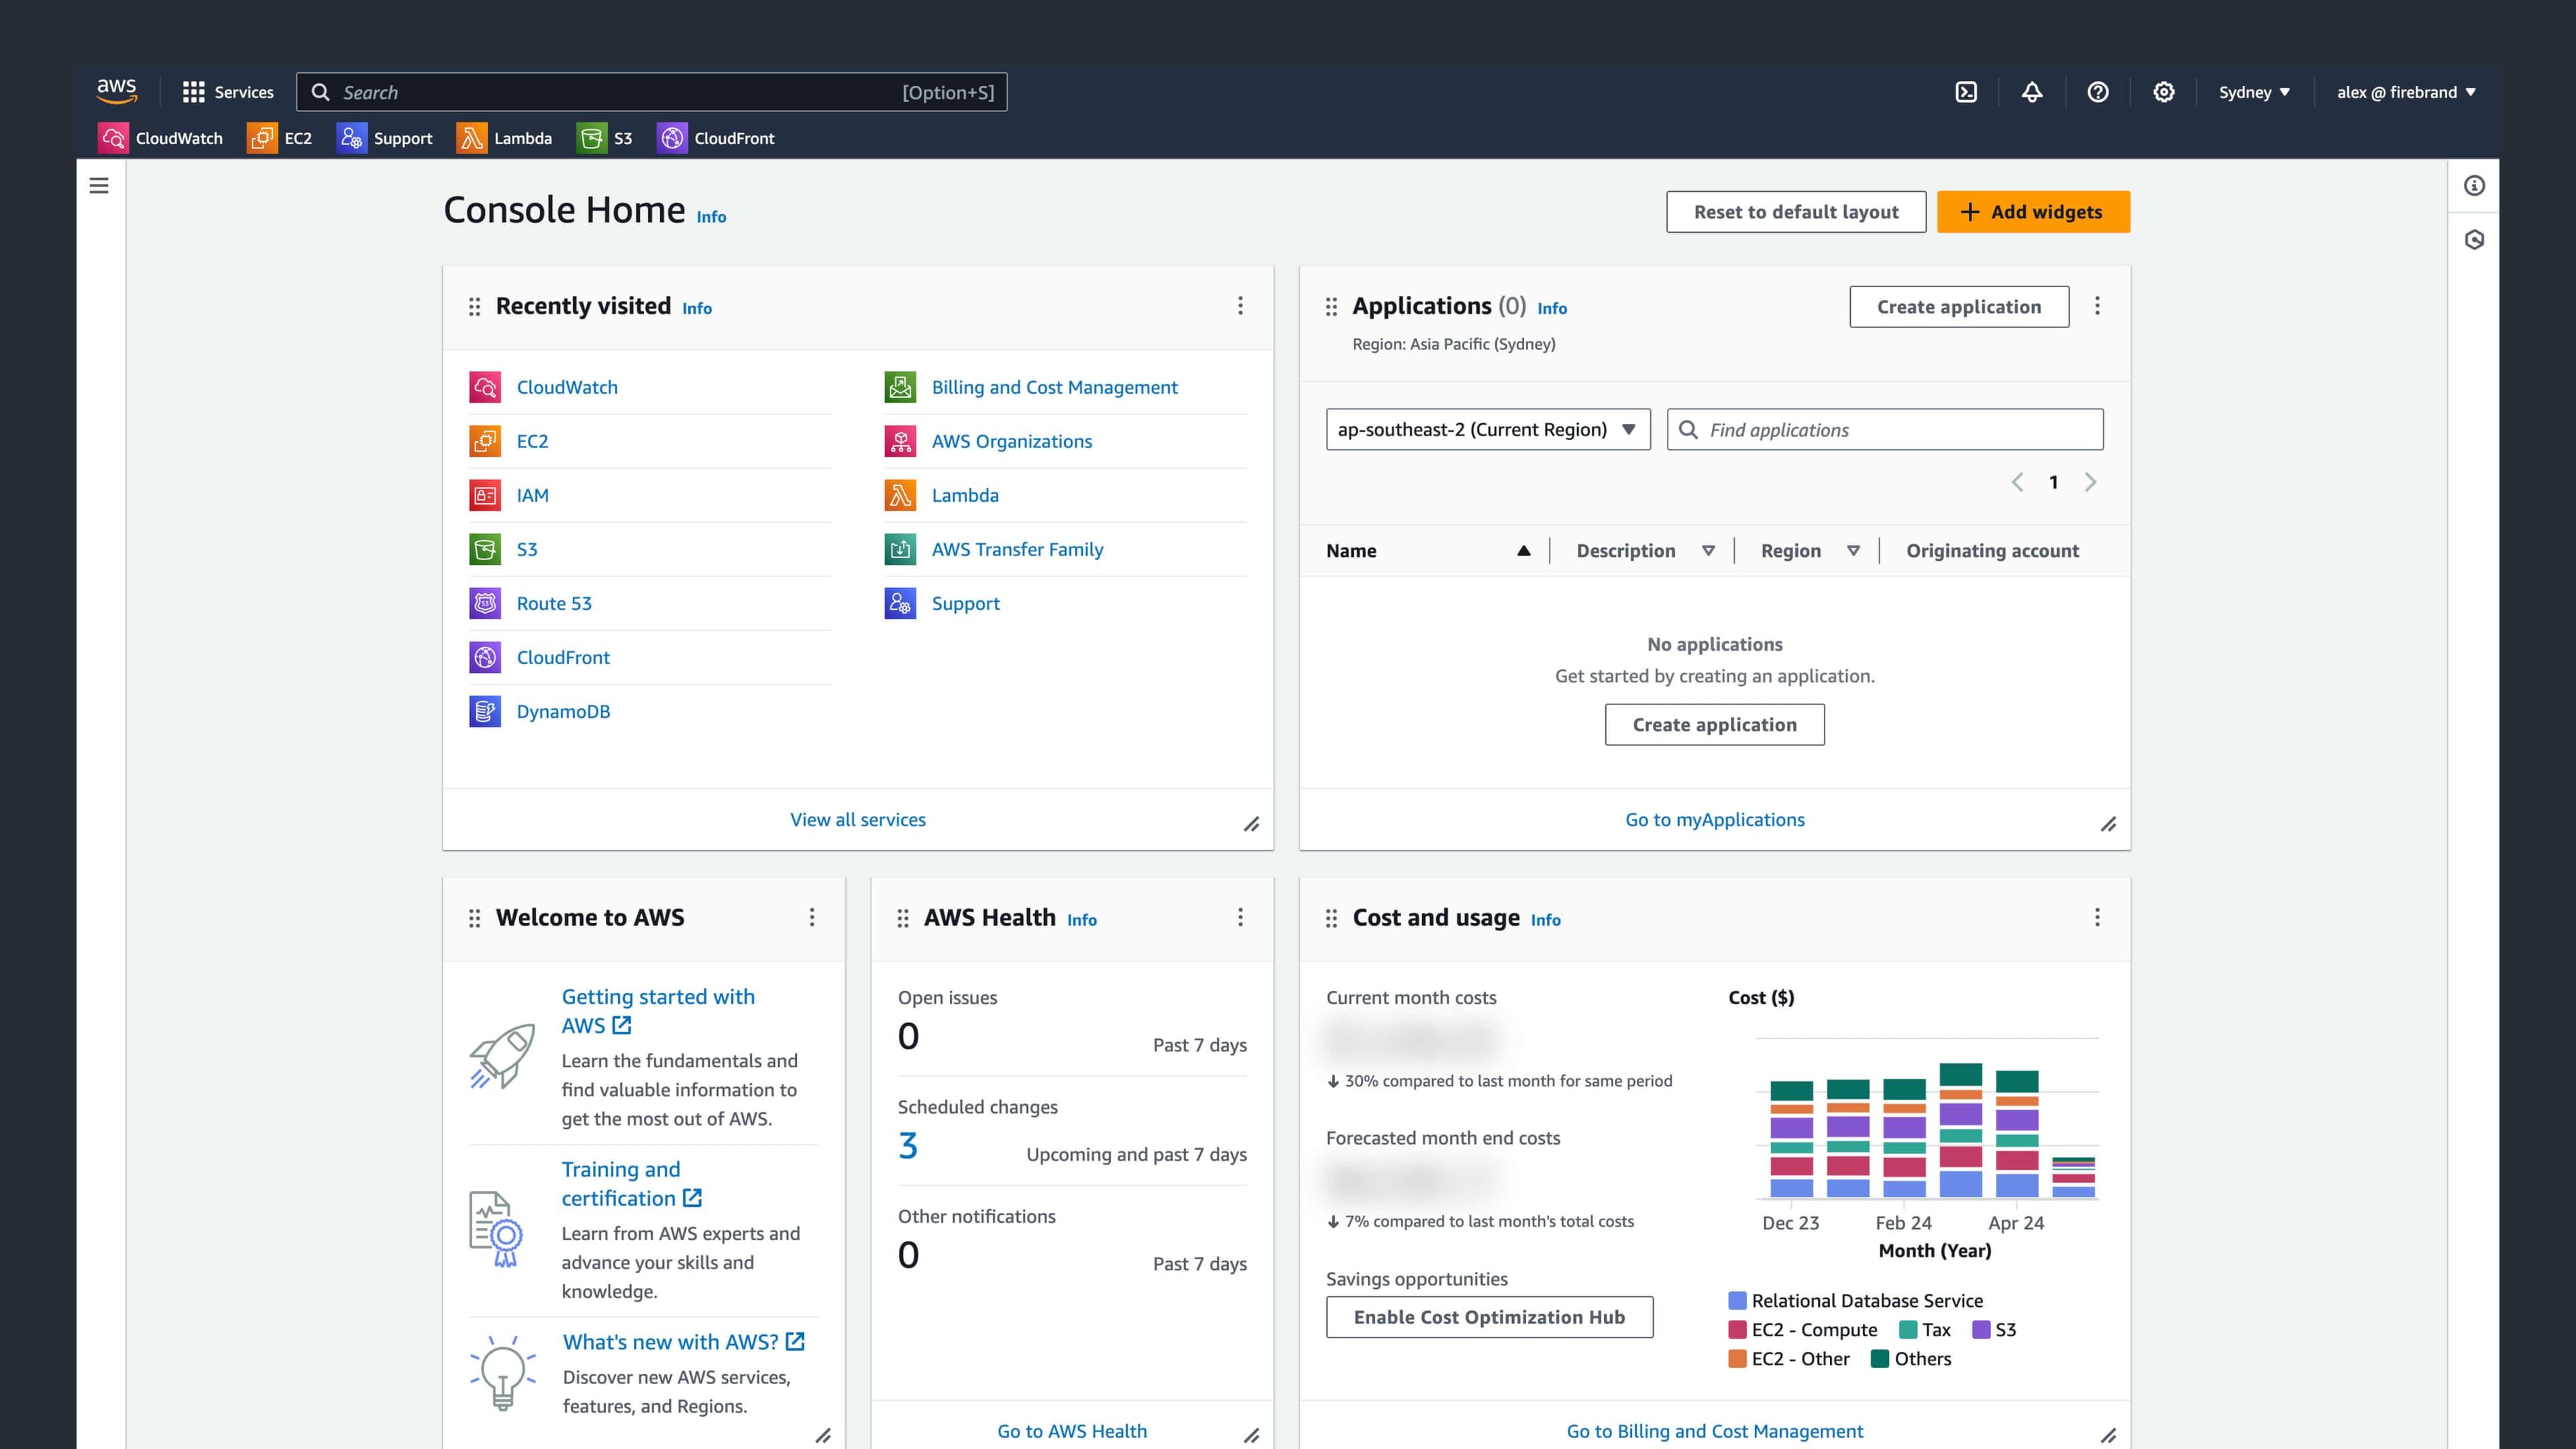Go to next applications page arrow

pyautogui.click(x=2090, y=482)
